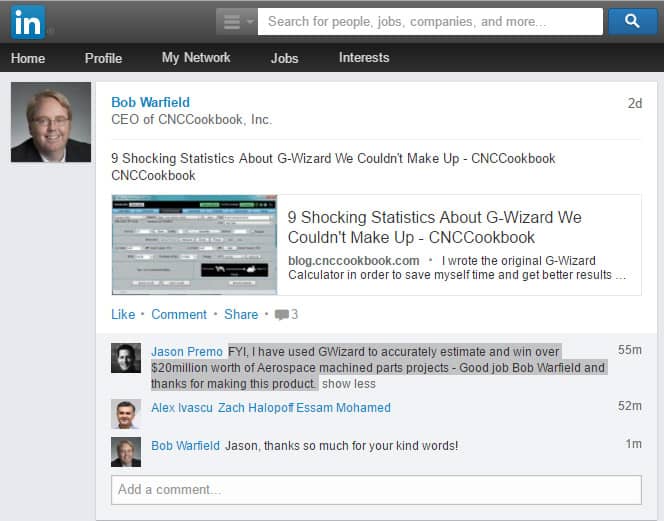
Task: Click the blue search magnifier button
Action: 632,21
